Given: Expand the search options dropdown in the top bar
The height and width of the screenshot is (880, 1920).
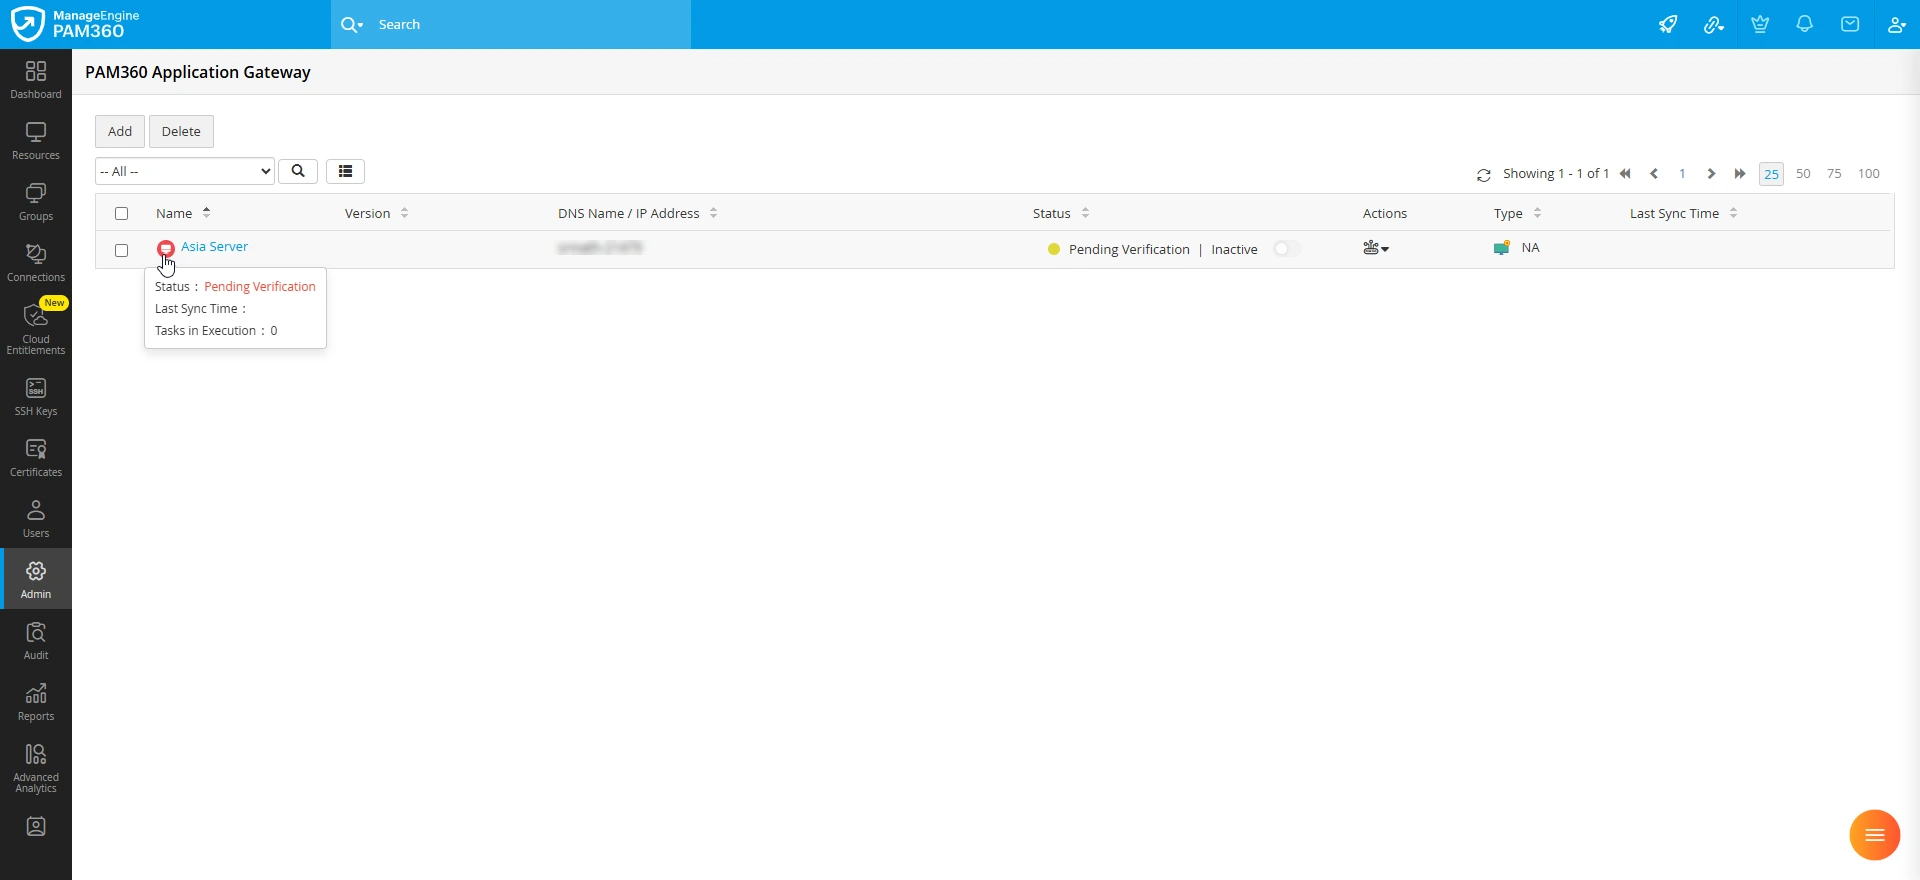Looking at the screenshot, I should tap(352, 25).
